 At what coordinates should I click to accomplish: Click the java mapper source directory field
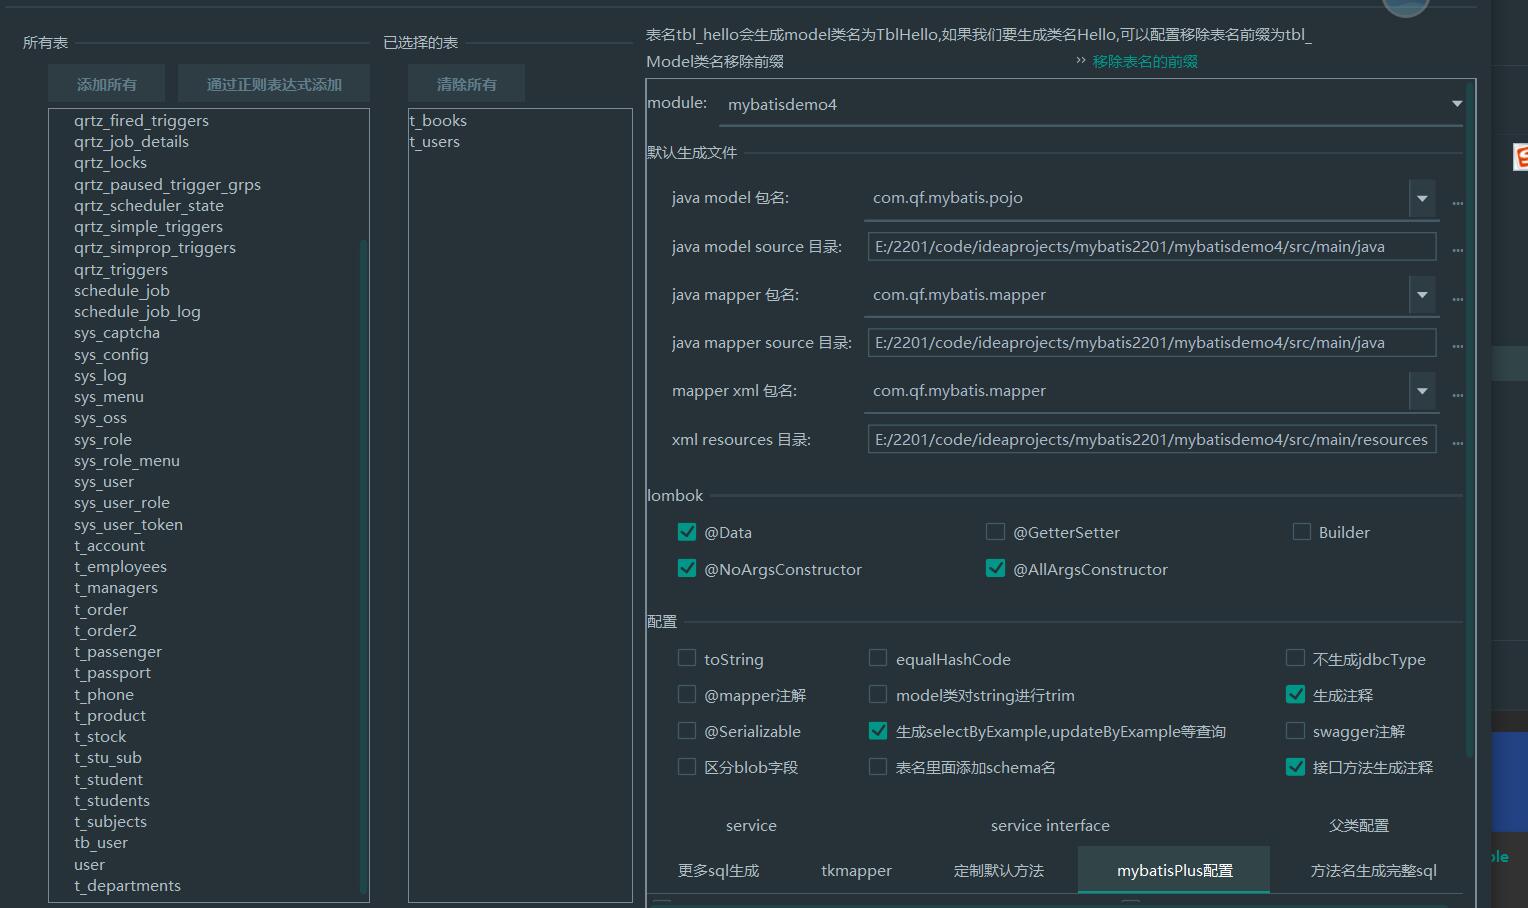(1152, 342)
